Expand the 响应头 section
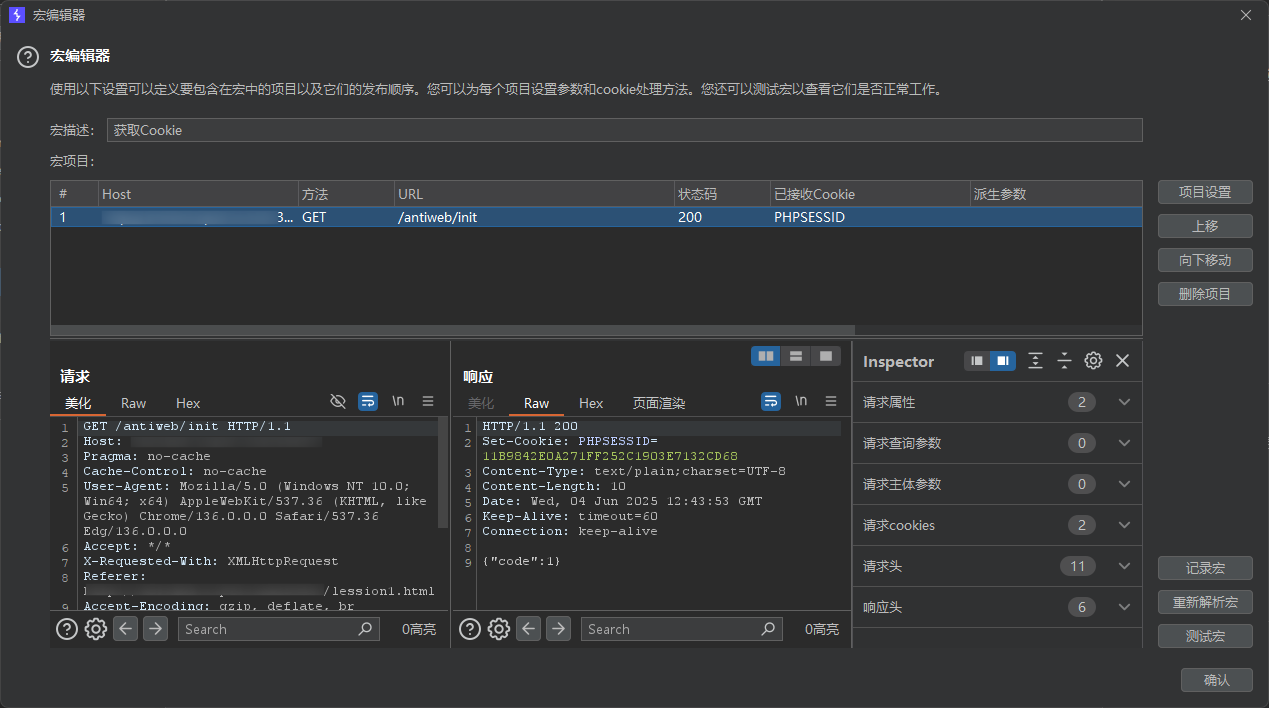1269x708 pixels. (1124, 607)
